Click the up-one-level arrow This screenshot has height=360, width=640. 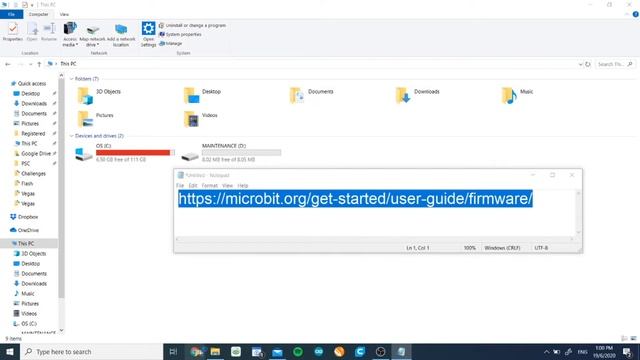point(39,64)
